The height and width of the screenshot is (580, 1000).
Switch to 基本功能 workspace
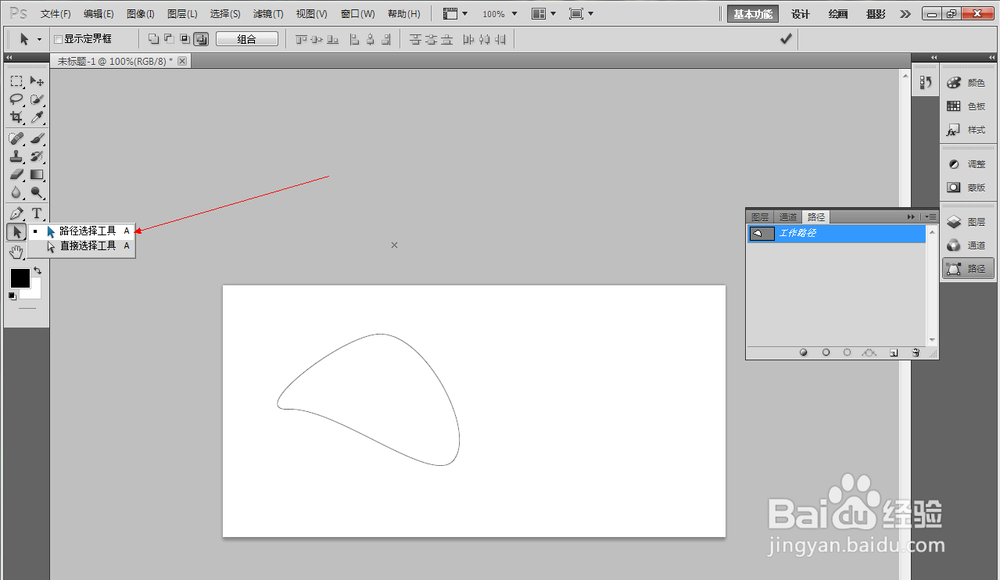753,14
